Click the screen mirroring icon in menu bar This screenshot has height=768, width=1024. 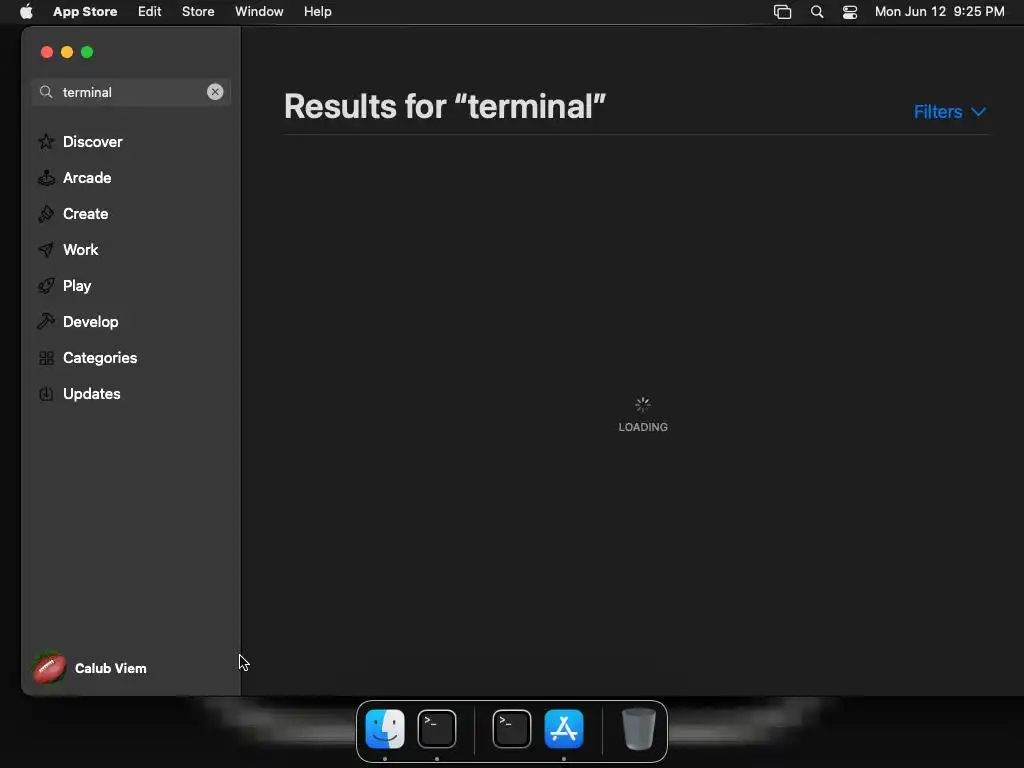click(782, 12)
